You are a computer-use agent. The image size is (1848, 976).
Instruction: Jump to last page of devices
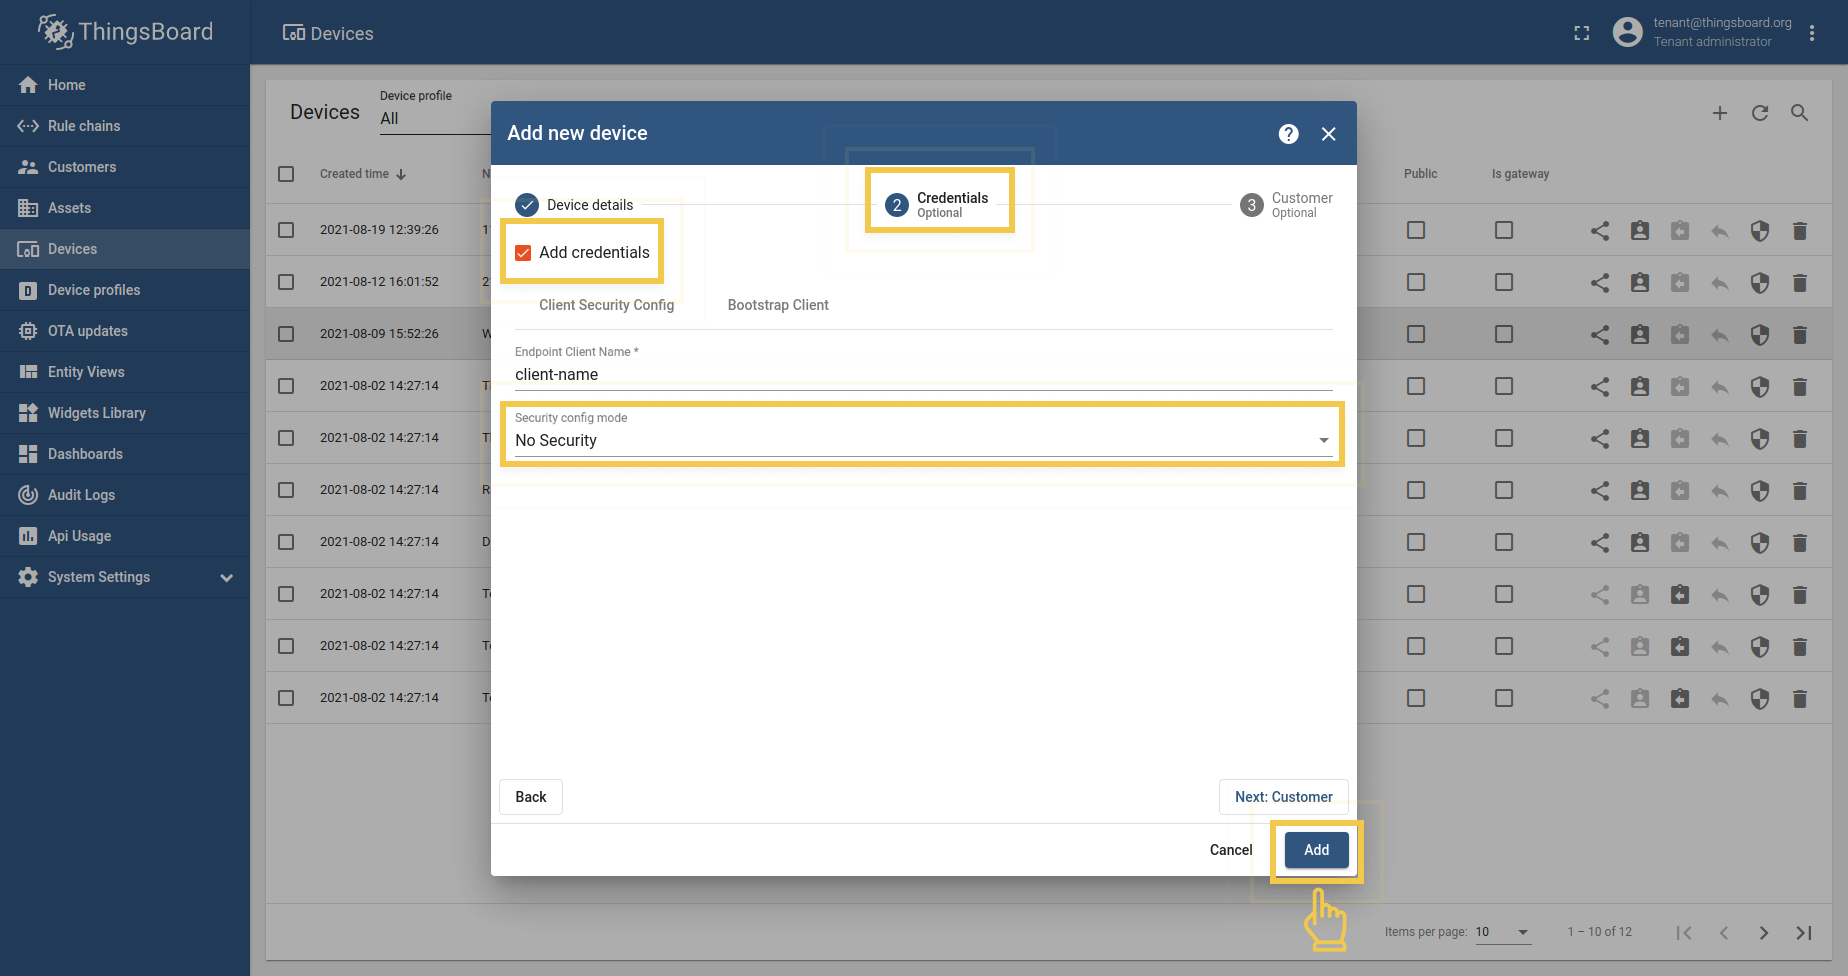[1803, 933]
